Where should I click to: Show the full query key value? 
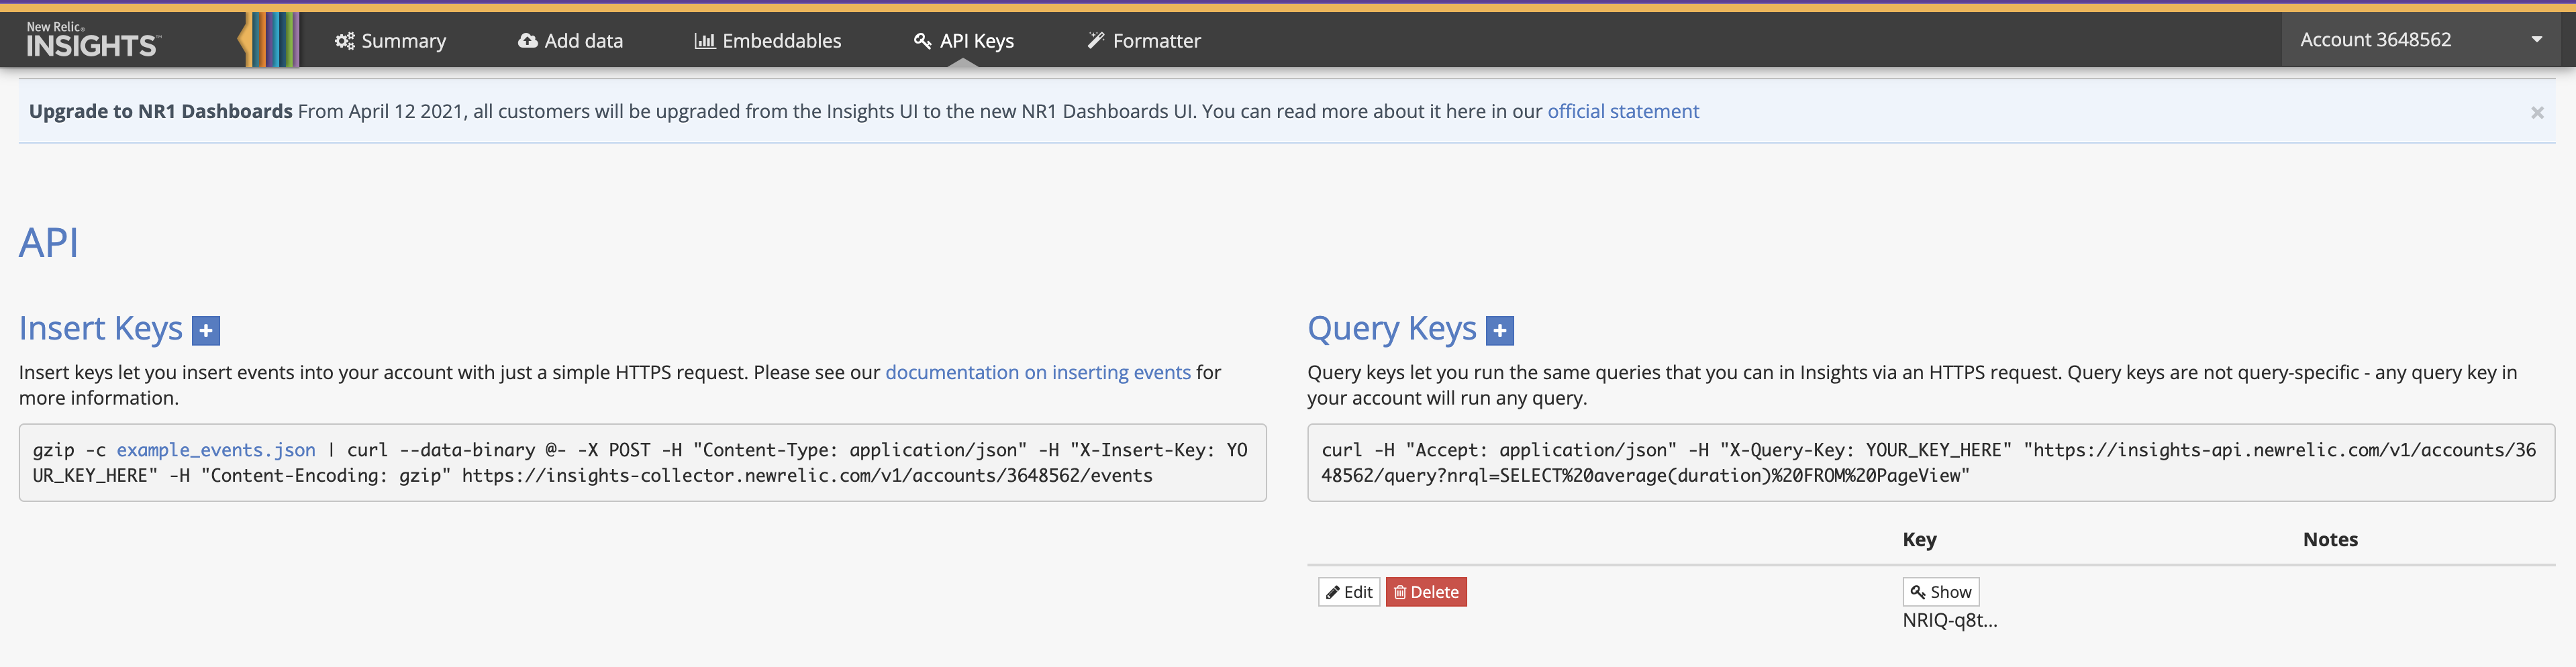(1940, 592)
